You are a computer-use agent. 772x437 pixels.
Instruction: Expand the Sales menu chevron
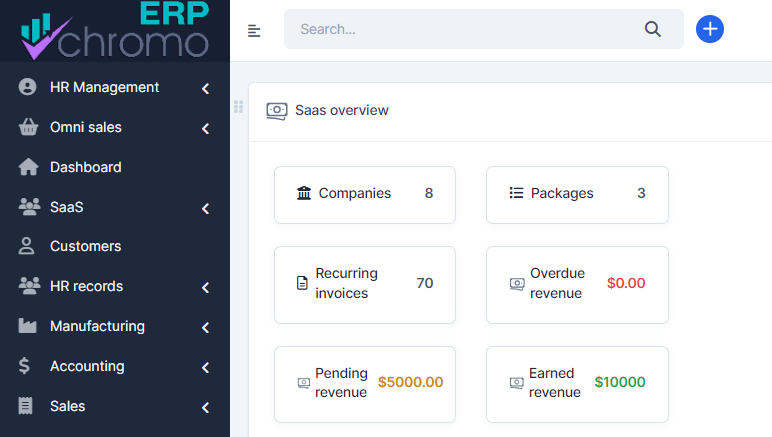(205, 407)
